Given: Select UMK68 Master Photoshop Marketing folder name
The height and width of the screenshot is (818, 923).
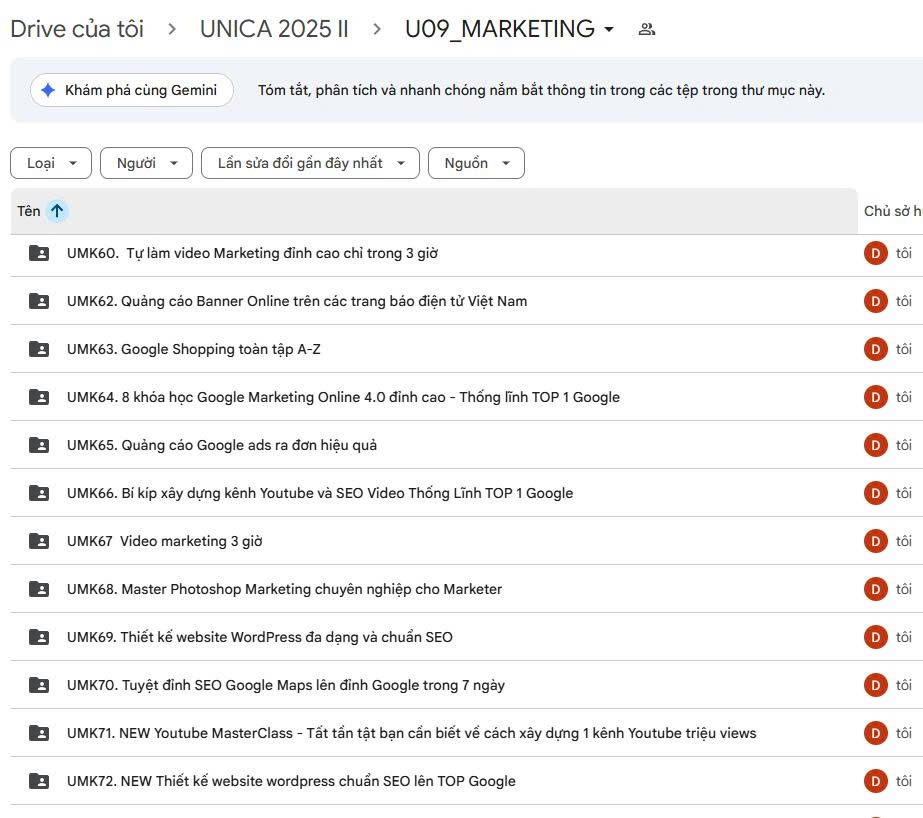Looking at the screenshot, I should [284, 589].
